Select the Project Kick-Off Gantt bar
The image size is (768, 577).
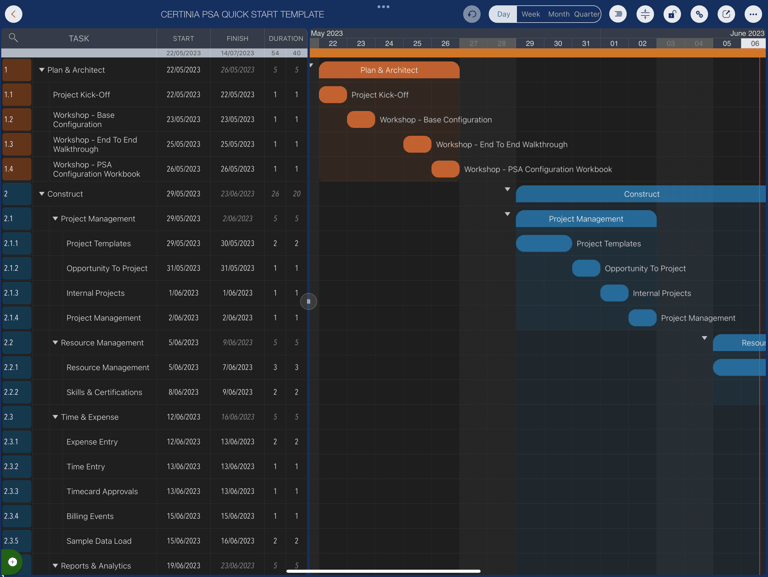[x=333, y=95]
